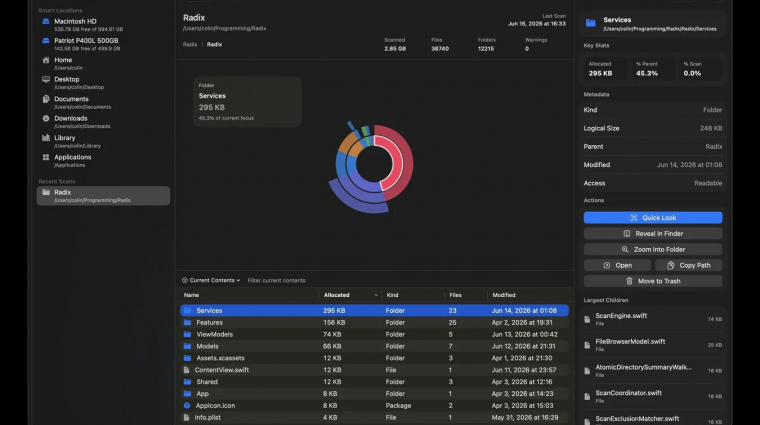This screenshot has width=760, height=425.
Task: Click Reveal in Finder button
Action: click(652, 234)
